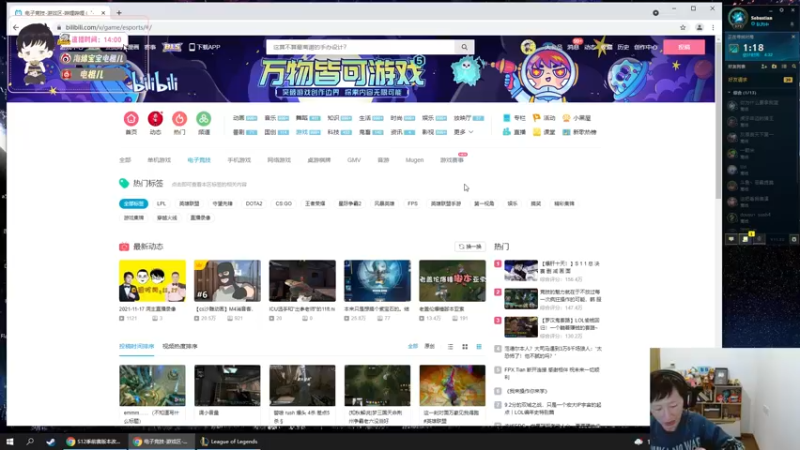Select the 王者荣耀 tag pill
800x450 pixels.
tap(315, 204)
